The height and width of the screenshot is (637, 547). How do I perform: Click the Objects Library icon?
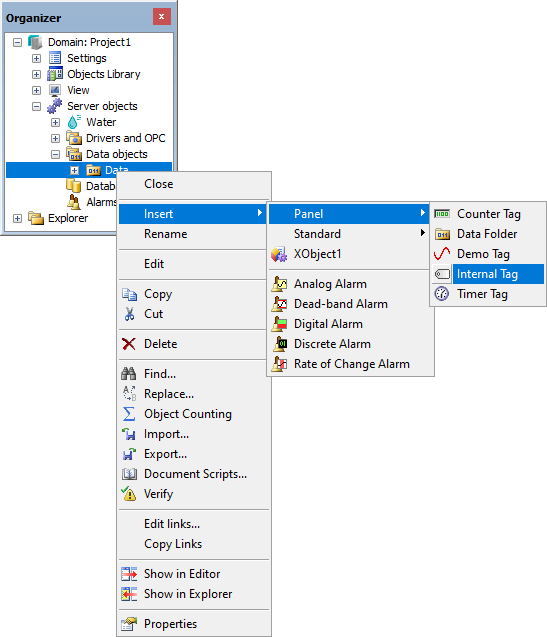(x=55, y=74)
